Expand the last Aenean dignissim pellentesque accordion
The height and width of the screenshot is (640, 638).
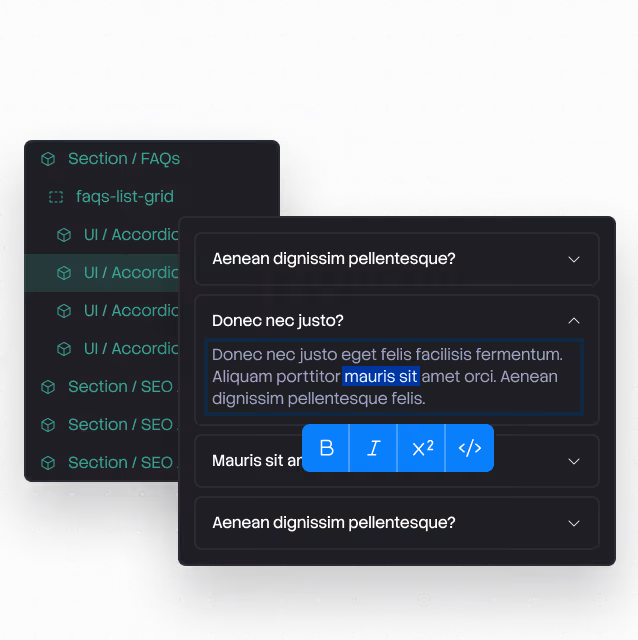click(574, 523)
